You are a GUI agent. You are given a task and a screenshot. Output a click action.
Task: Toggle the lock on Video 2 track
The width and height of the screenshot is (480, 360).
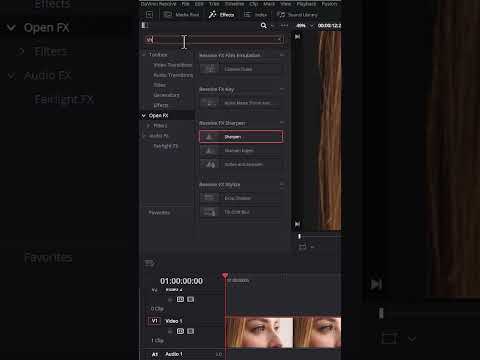170,299
